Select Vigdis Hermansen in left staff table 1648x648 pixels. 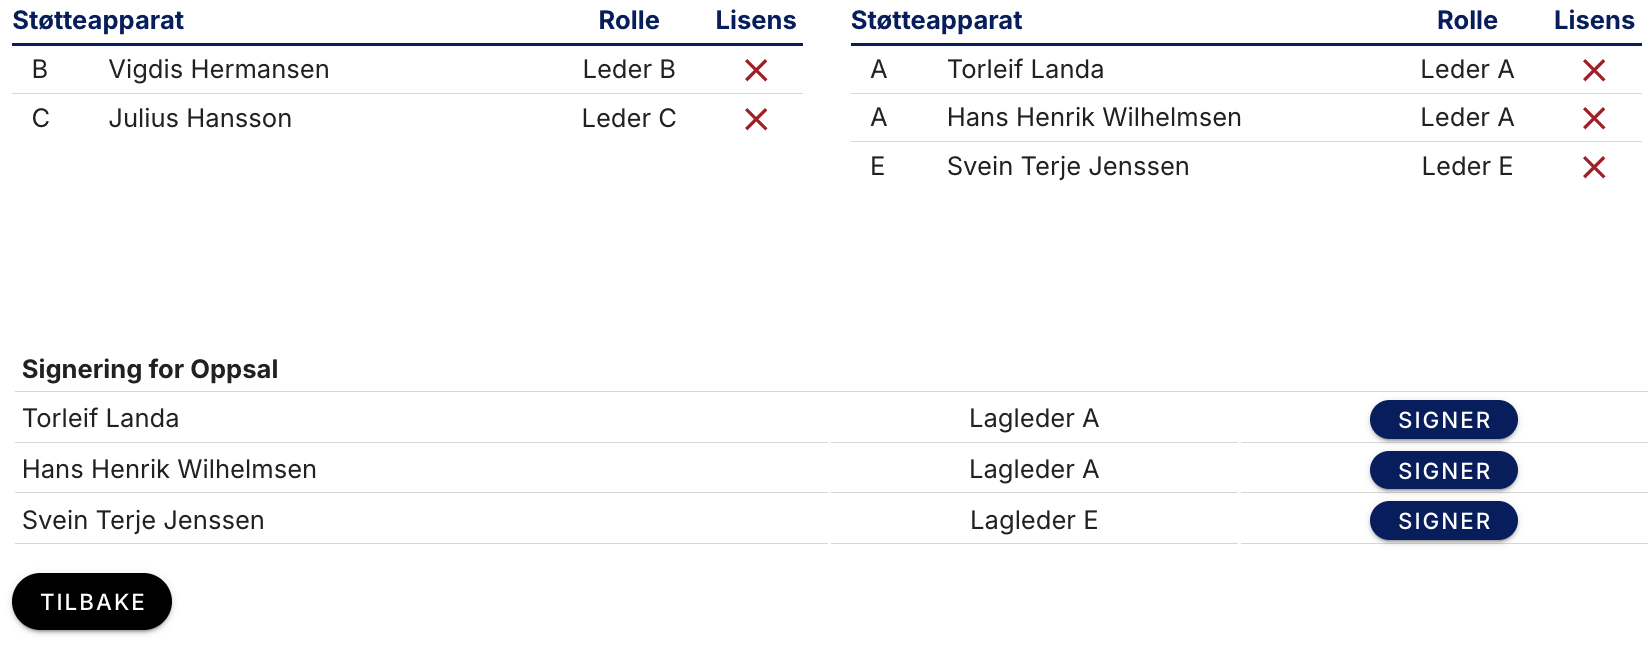point(218,69)
